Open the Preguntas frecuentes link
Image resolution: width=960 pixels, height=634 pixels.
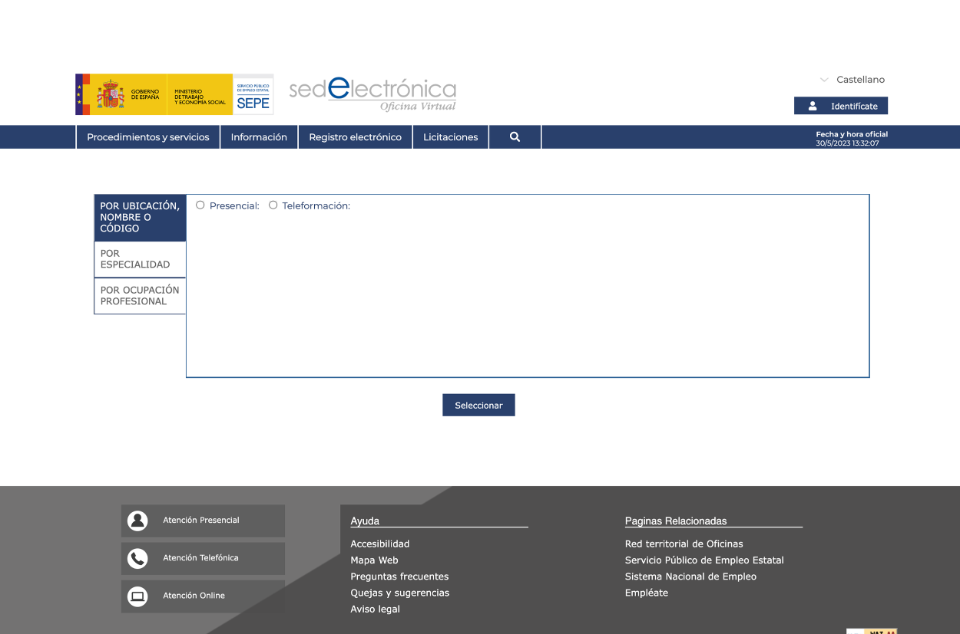coord(399,577)
